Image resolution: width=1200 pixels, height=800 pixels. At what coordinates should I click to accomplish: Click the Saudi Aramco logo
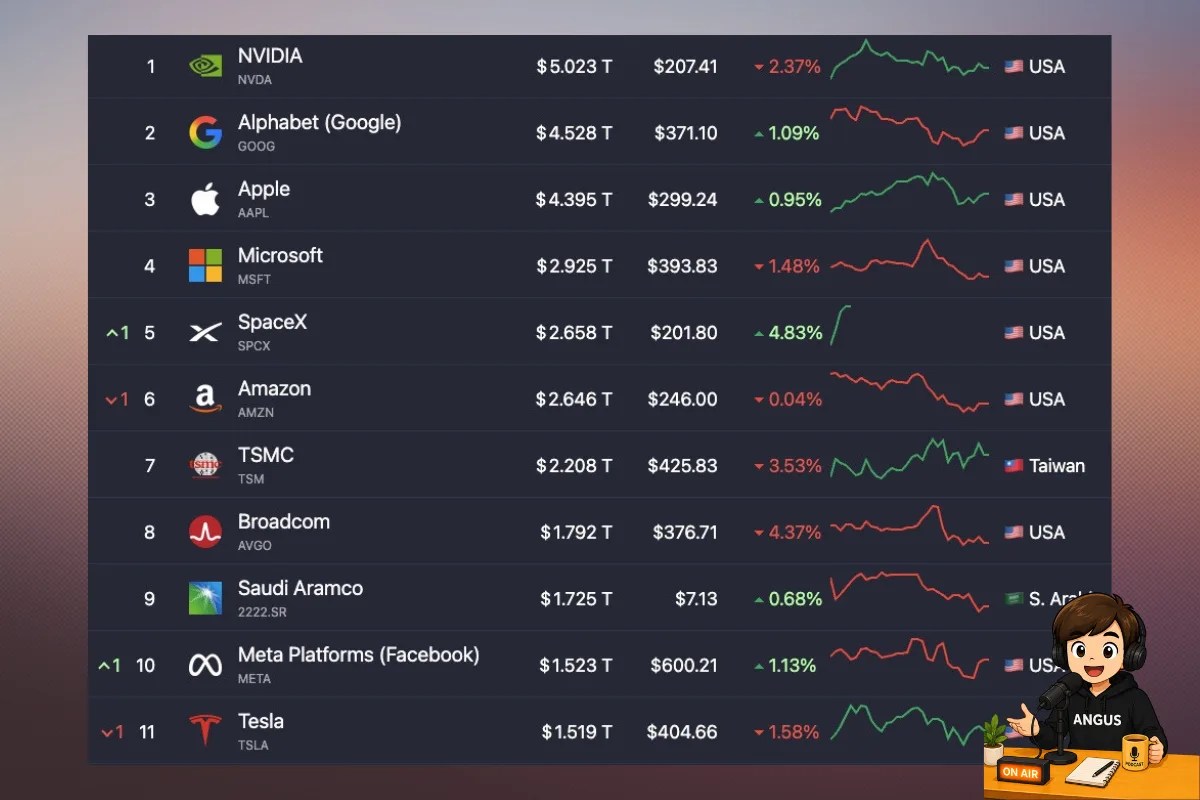click(205, 598)
